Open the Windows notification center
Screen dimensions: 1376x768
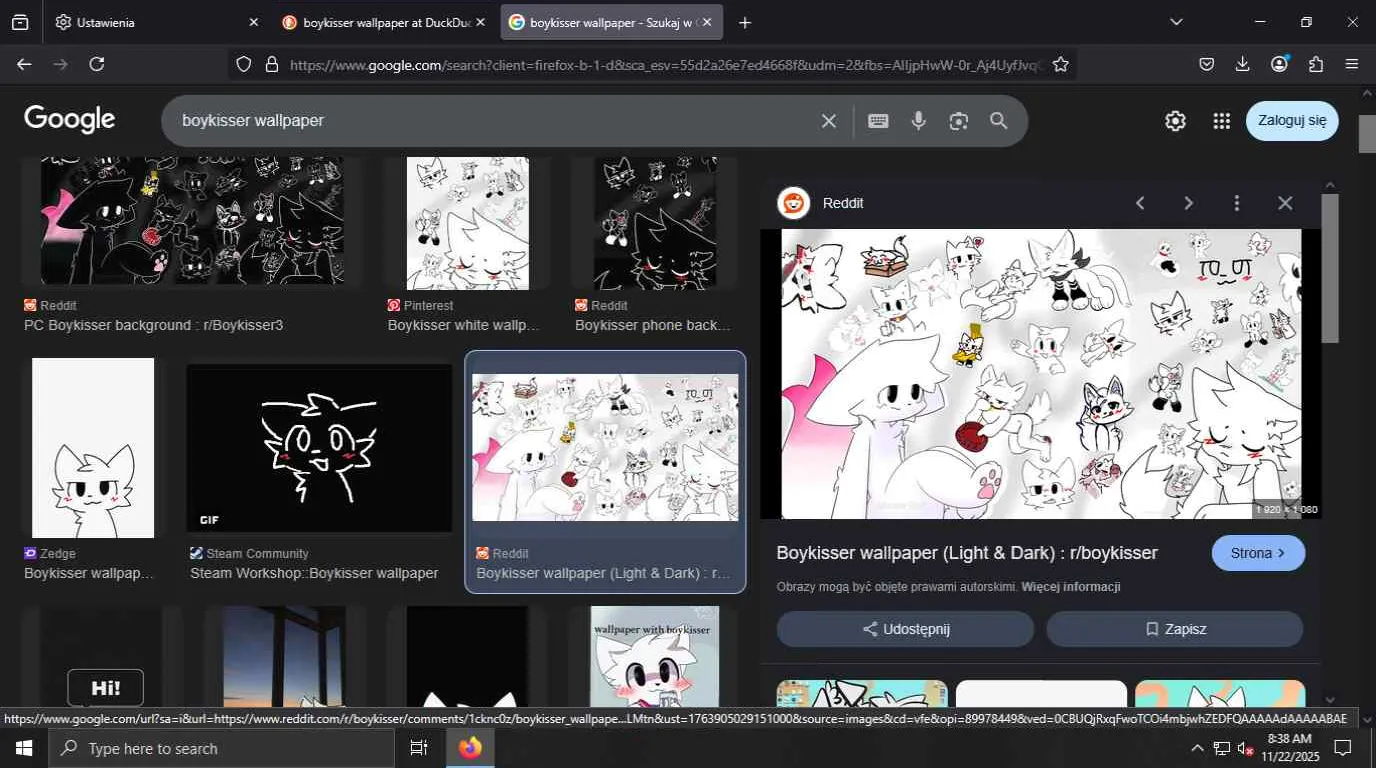pyautogui.click(x=1343, y=748)
